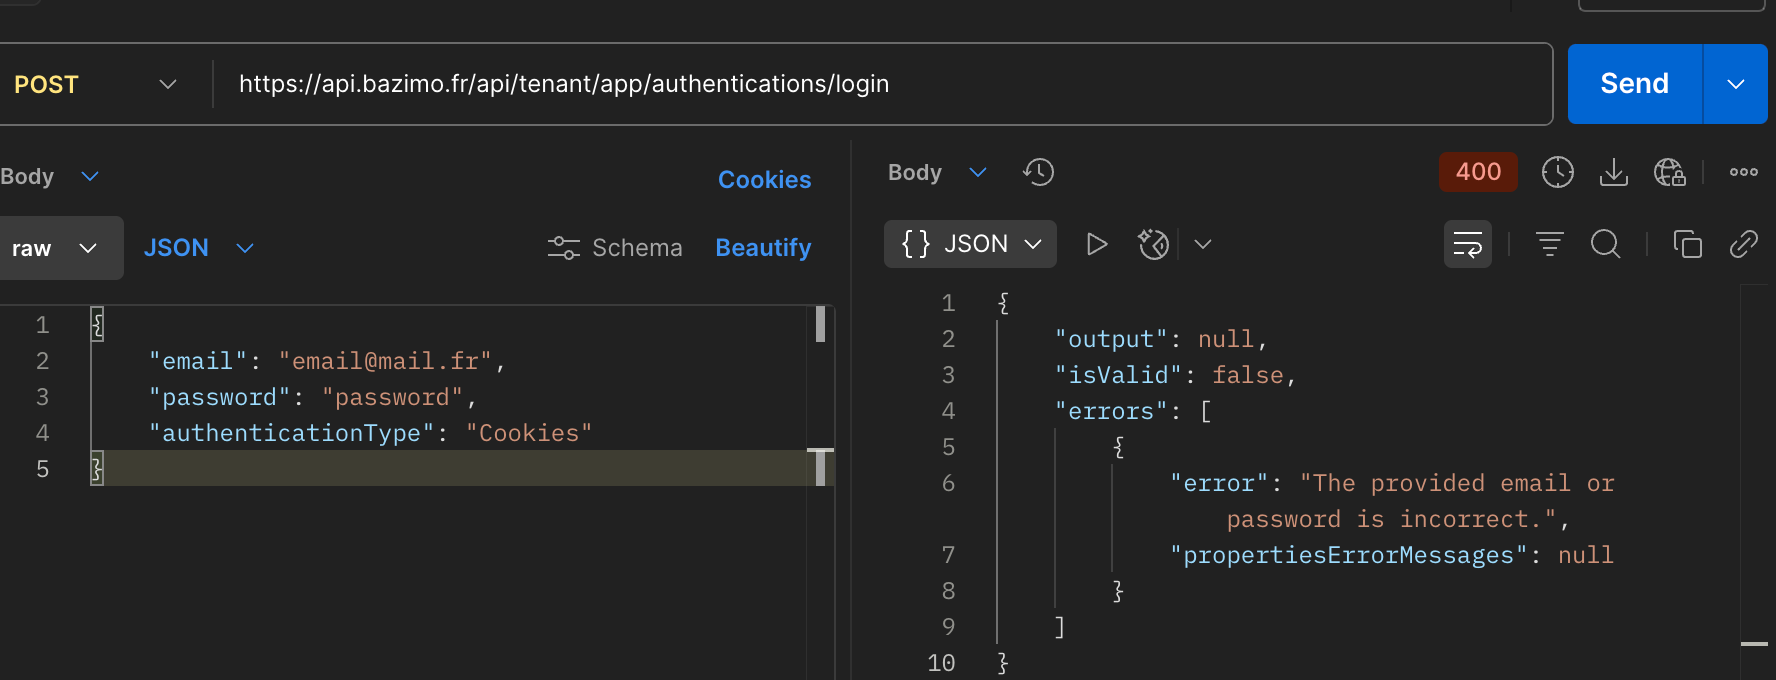The image size is (1776, 680).
Task: Open the Cookies link
Action: coord(764,180)
